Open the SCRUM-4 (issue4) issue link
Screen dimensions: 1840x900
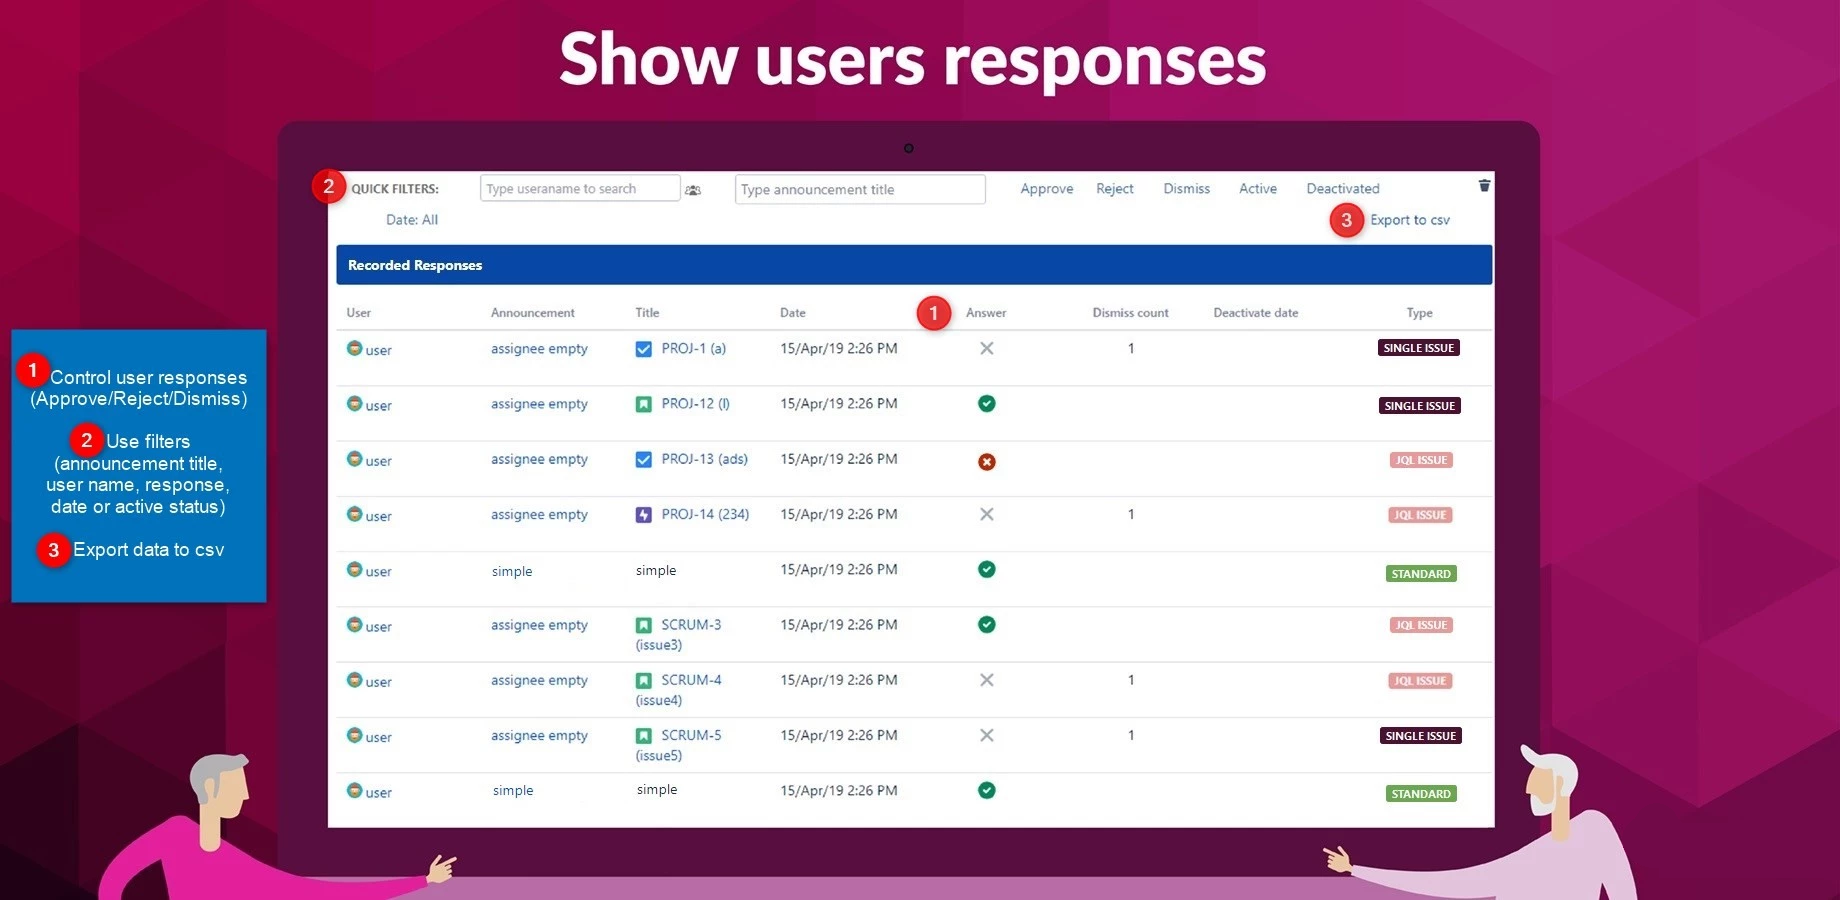[x=679, y=690]
